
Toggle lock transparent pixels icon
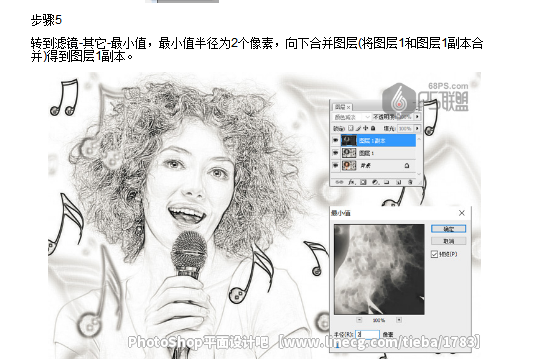(x=350, y=128)
